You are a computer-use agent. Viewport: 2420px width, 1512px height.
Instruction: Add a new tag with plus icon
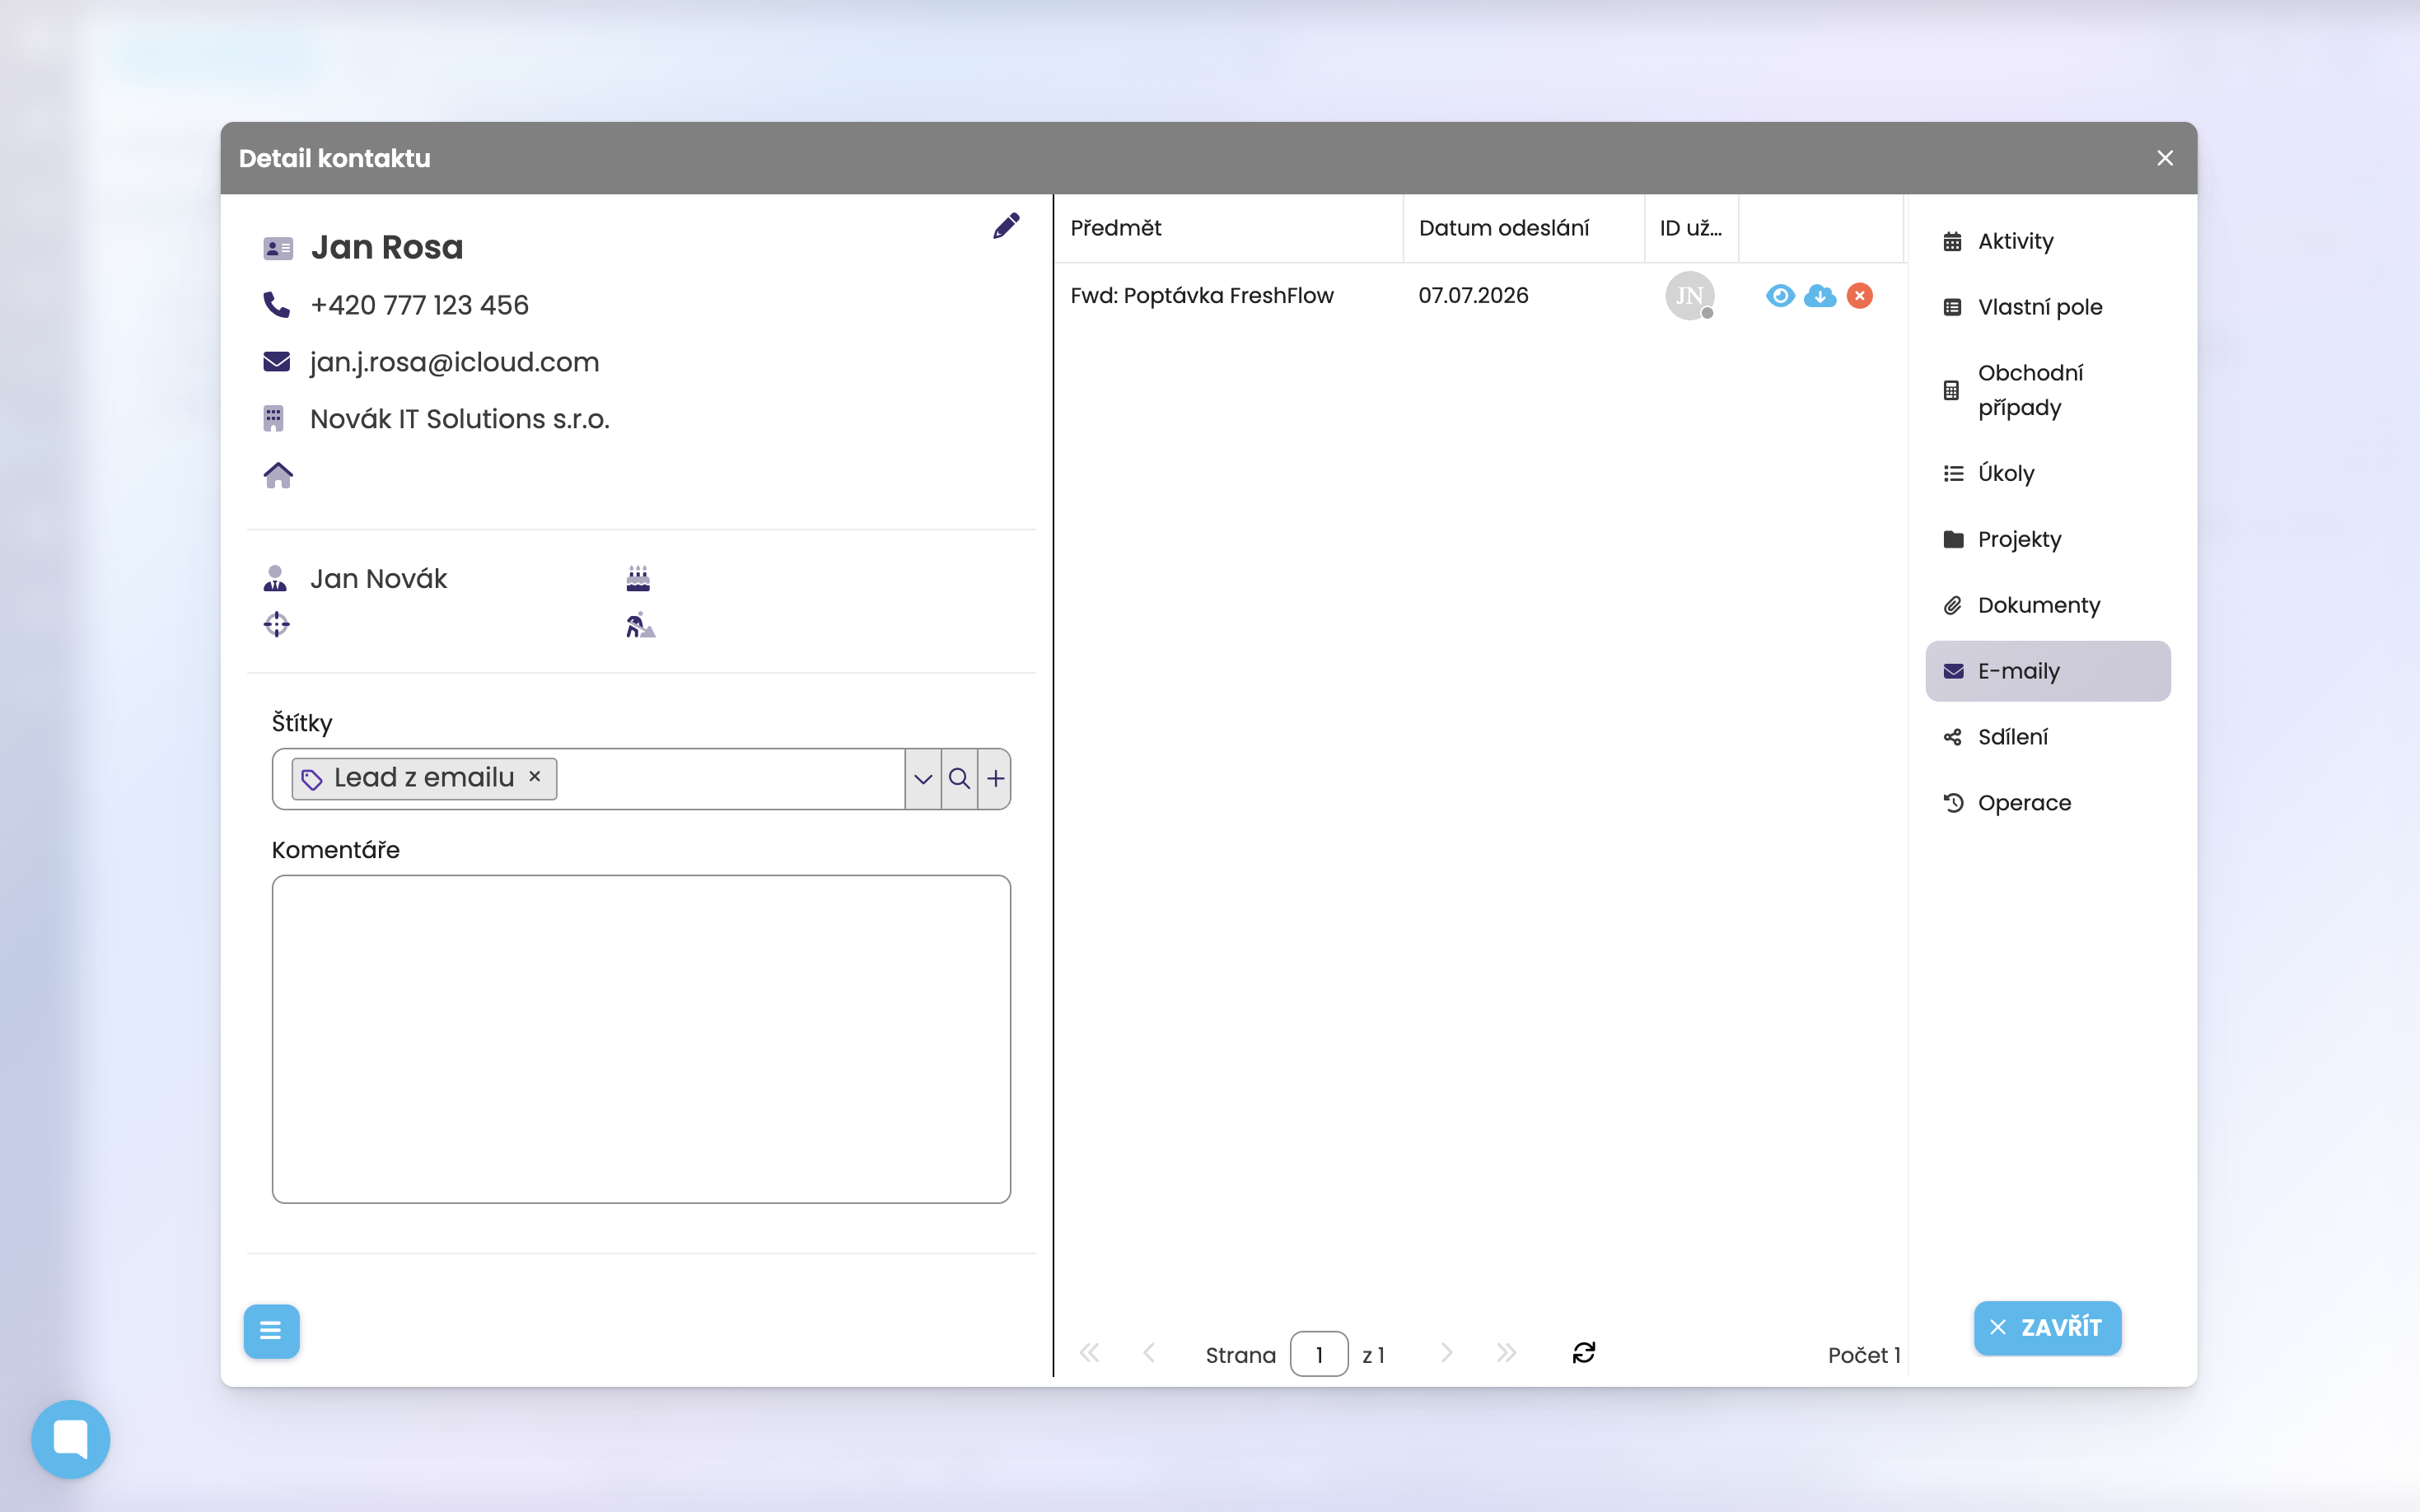pyautogui.click(x=995, y=778)
